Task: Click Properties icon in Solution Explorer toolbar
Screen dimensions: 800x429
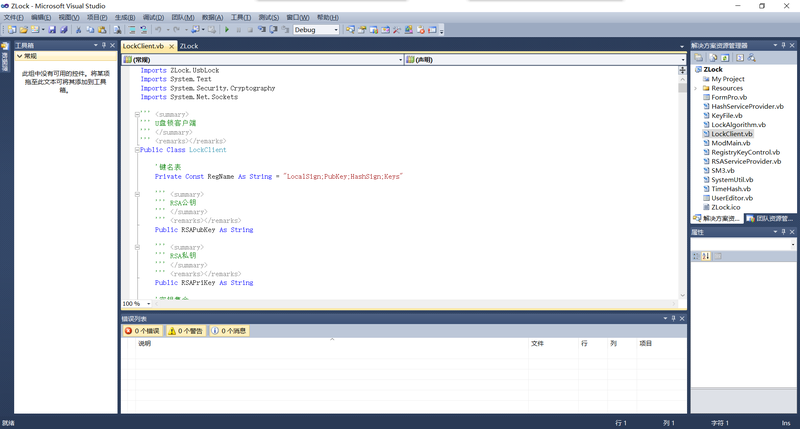Action: [x=699, y=58]
